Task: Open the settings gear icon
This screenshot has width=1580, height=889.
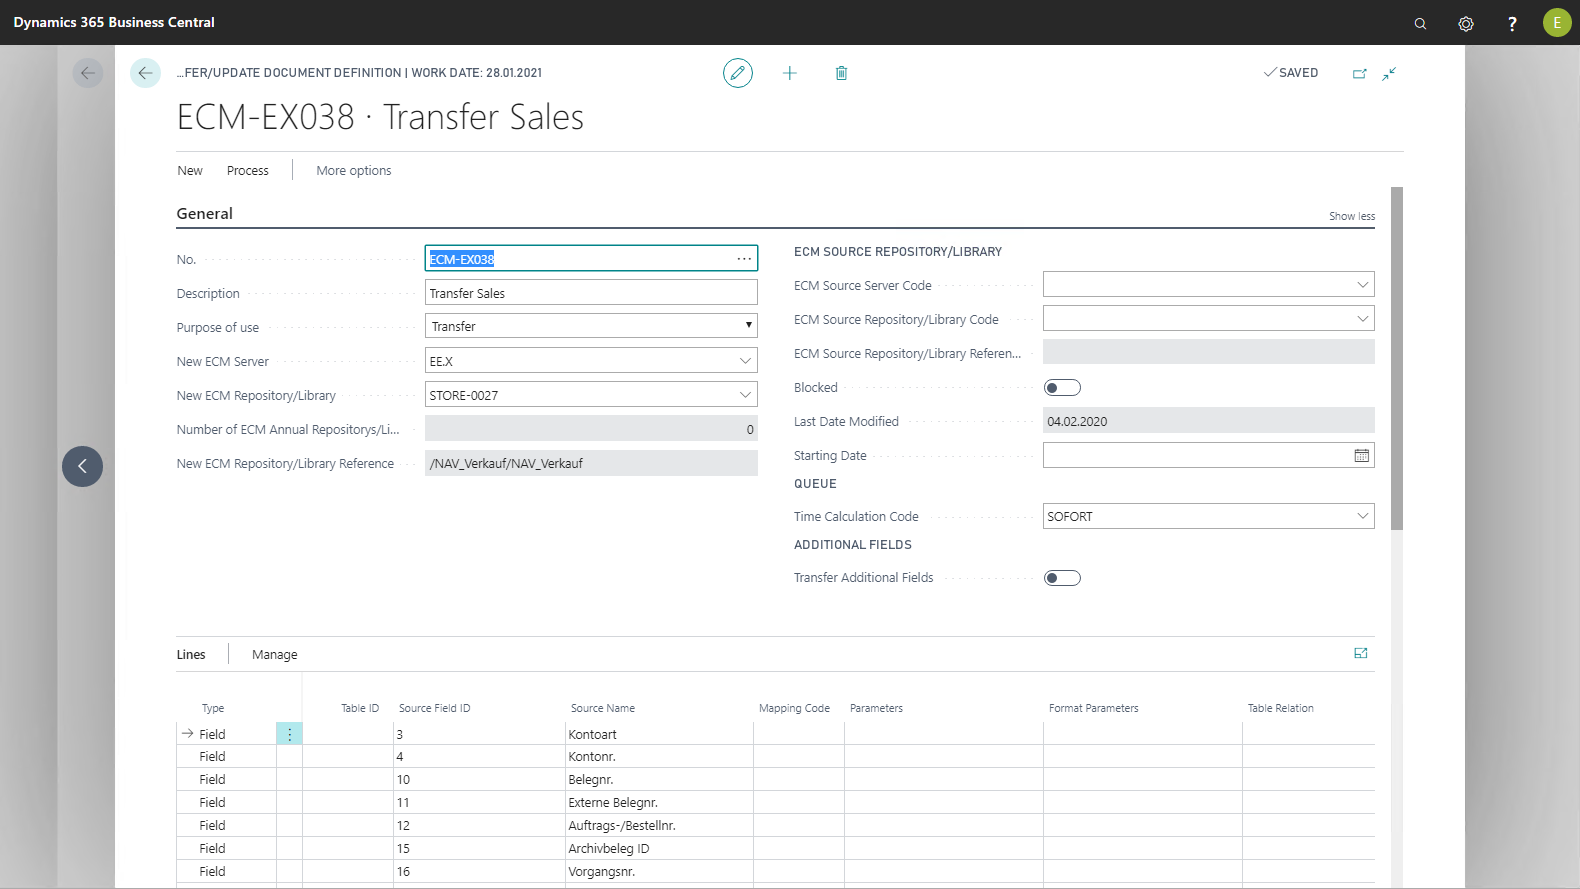Action: (1465, 23)
